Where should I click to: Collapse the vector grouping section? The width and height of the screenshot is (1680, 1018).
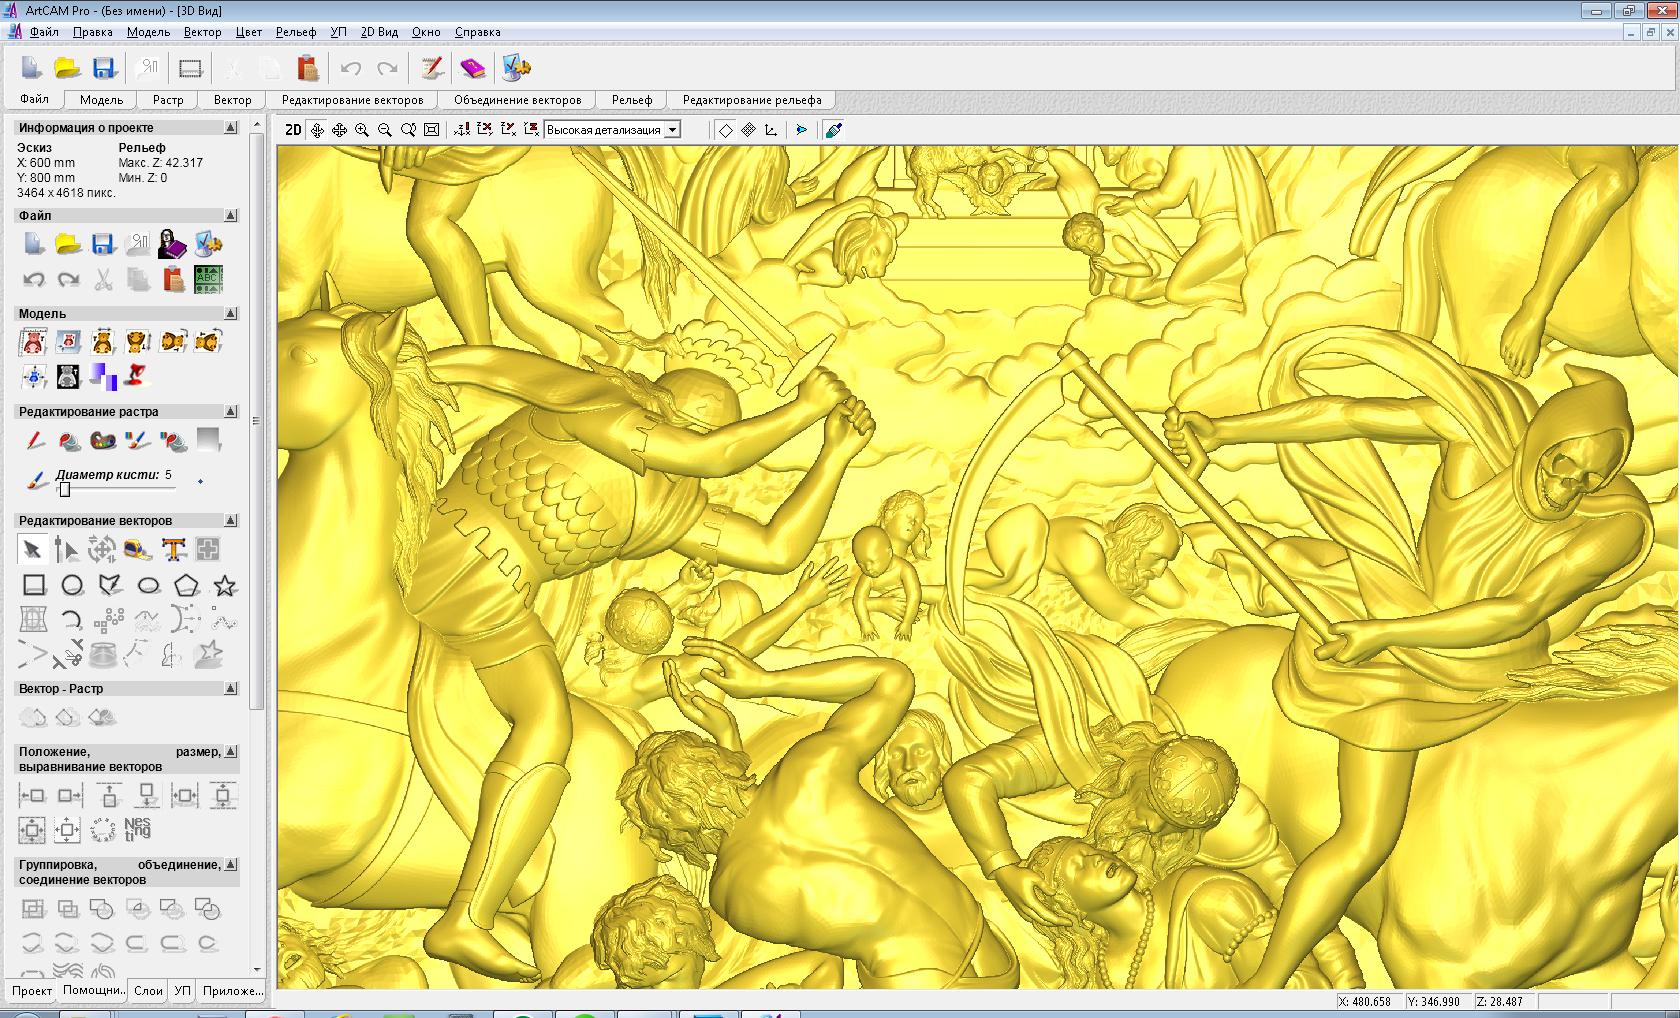(x=231, y=865)
